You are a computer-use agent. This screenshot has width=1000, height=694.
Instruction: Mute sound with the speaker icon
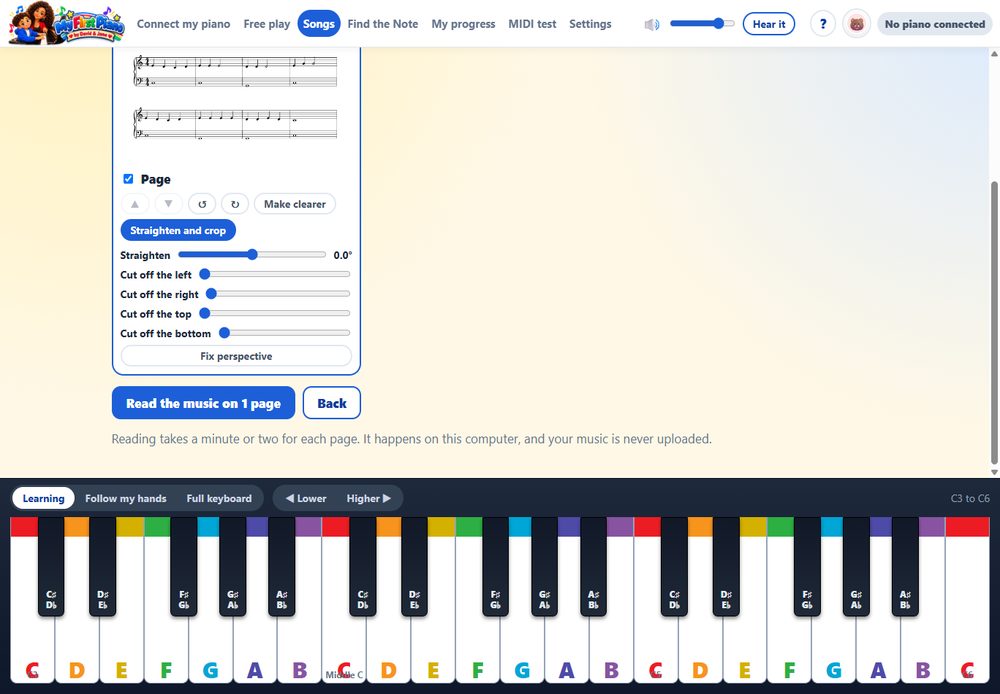pos(651,24)
